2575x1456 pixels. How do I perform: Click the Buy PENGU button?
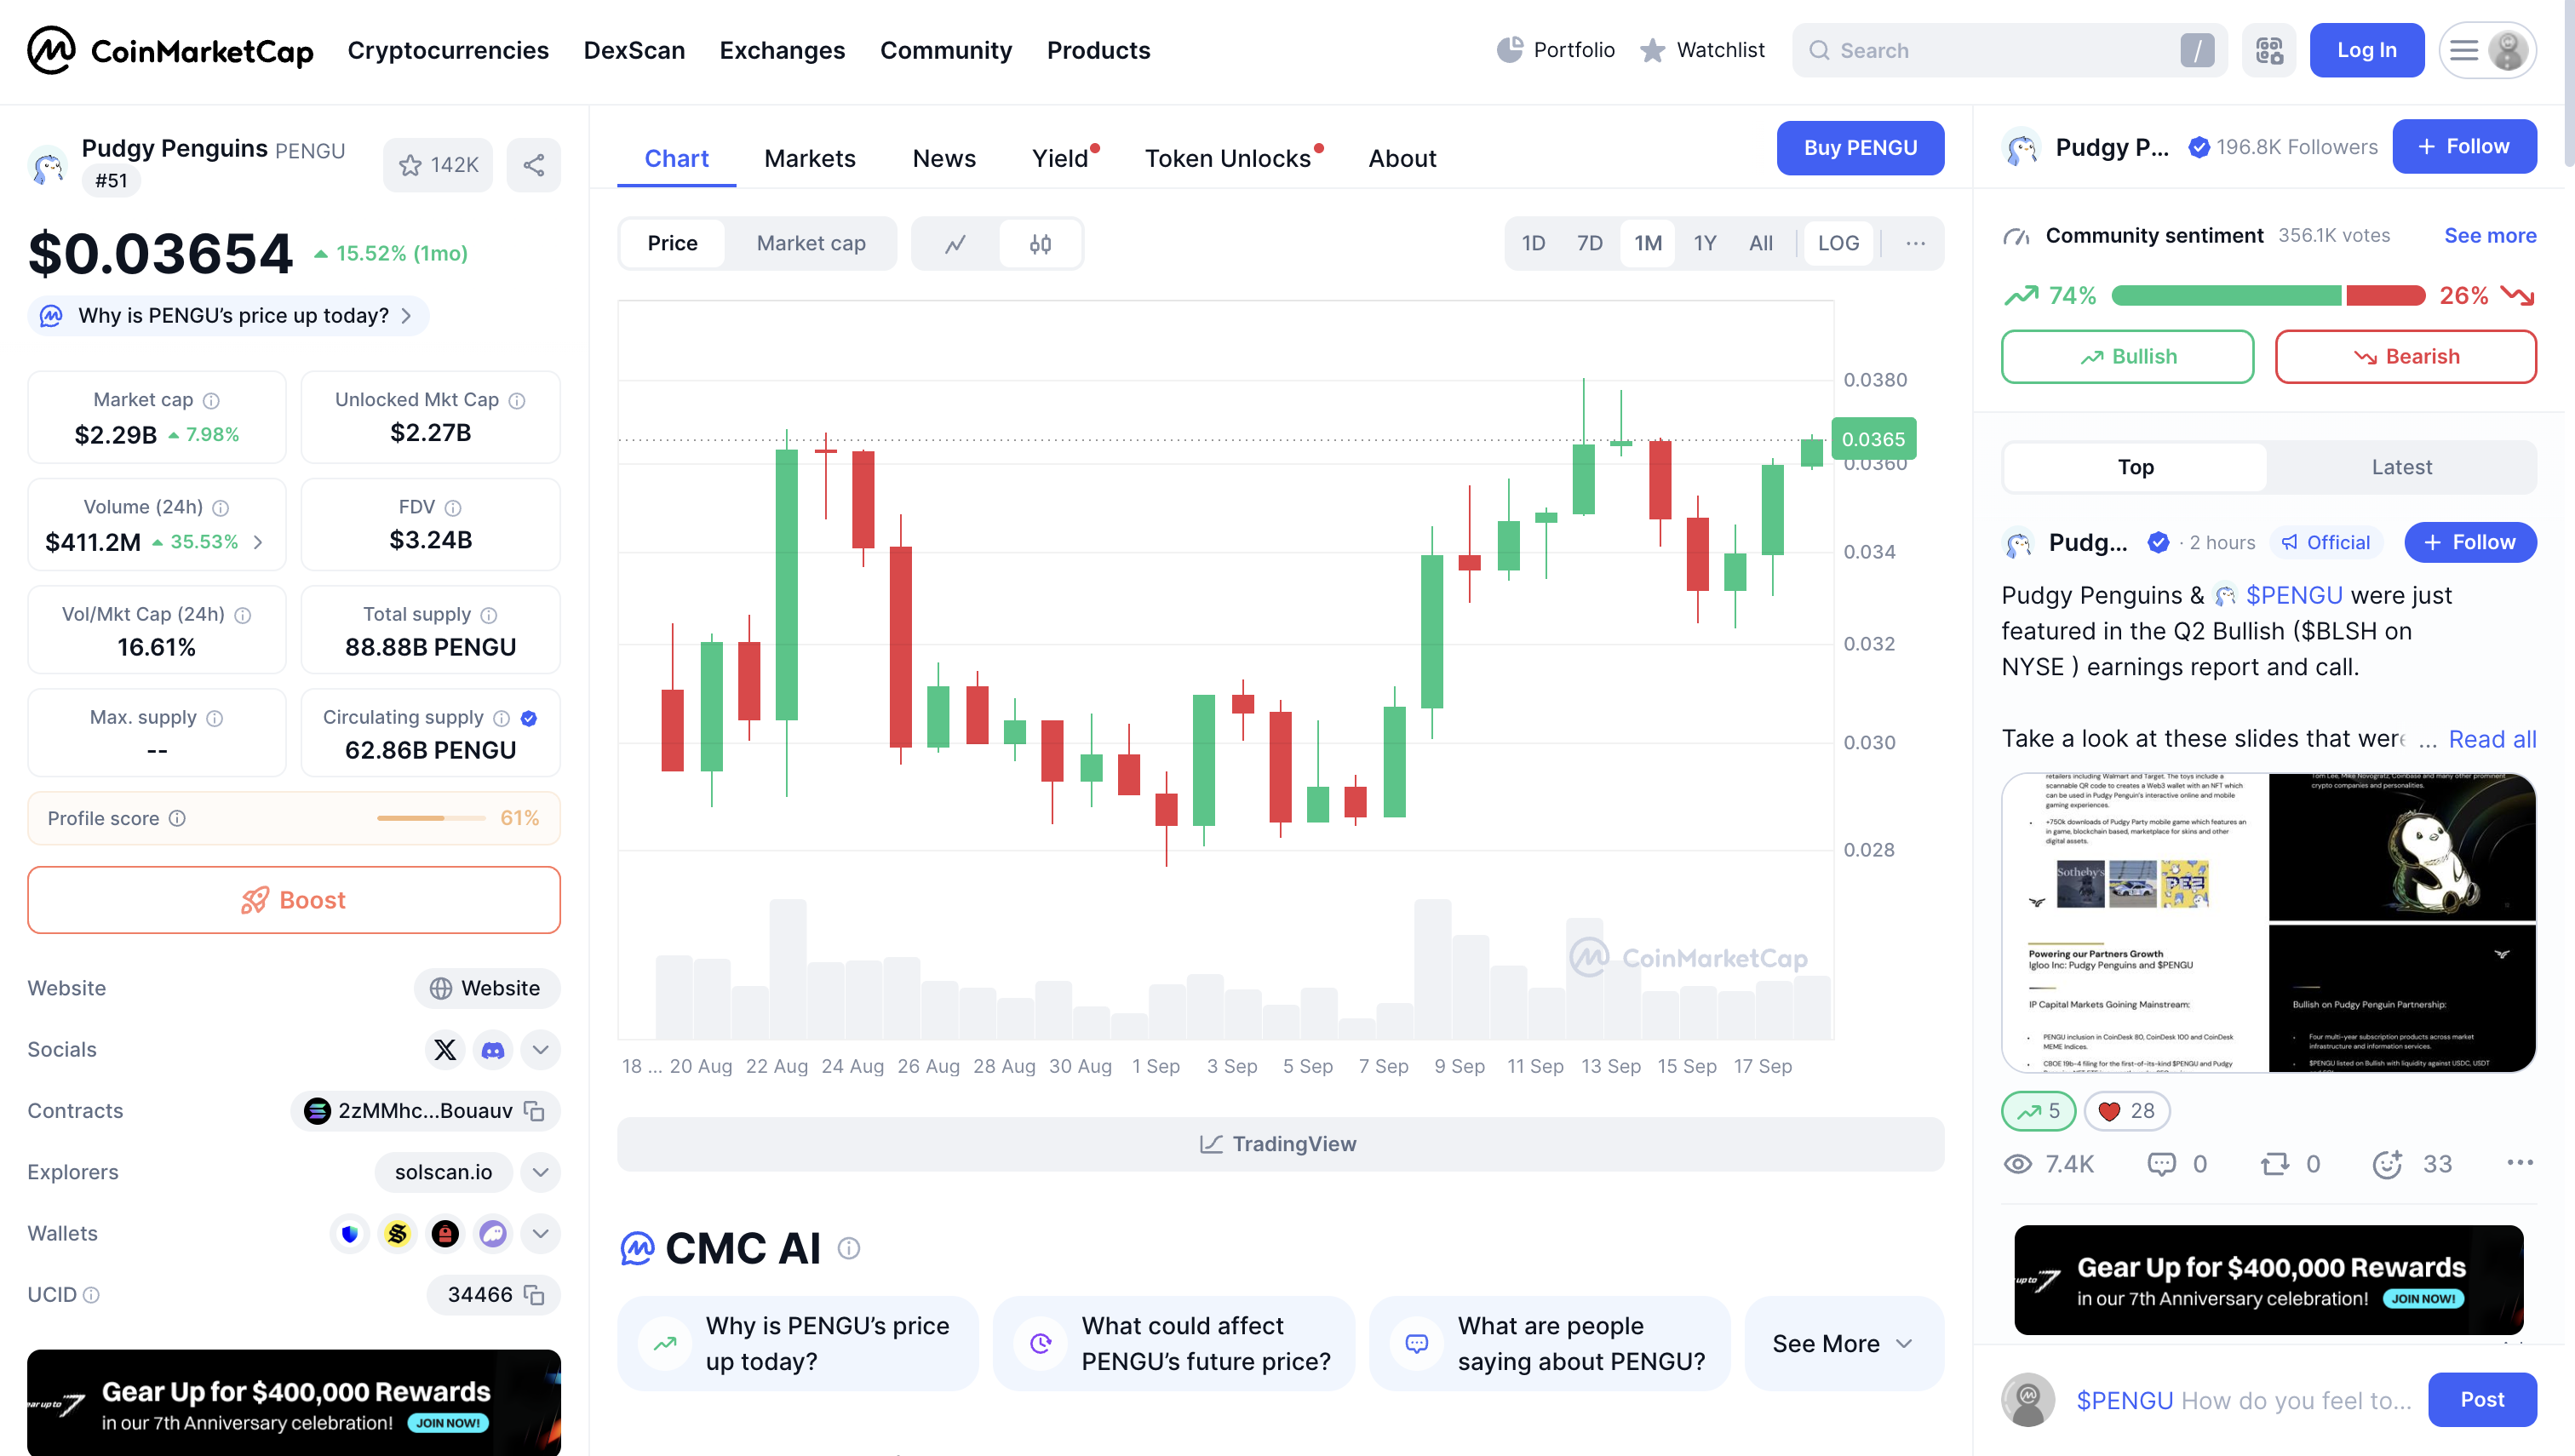click(x=1860, y=148)
